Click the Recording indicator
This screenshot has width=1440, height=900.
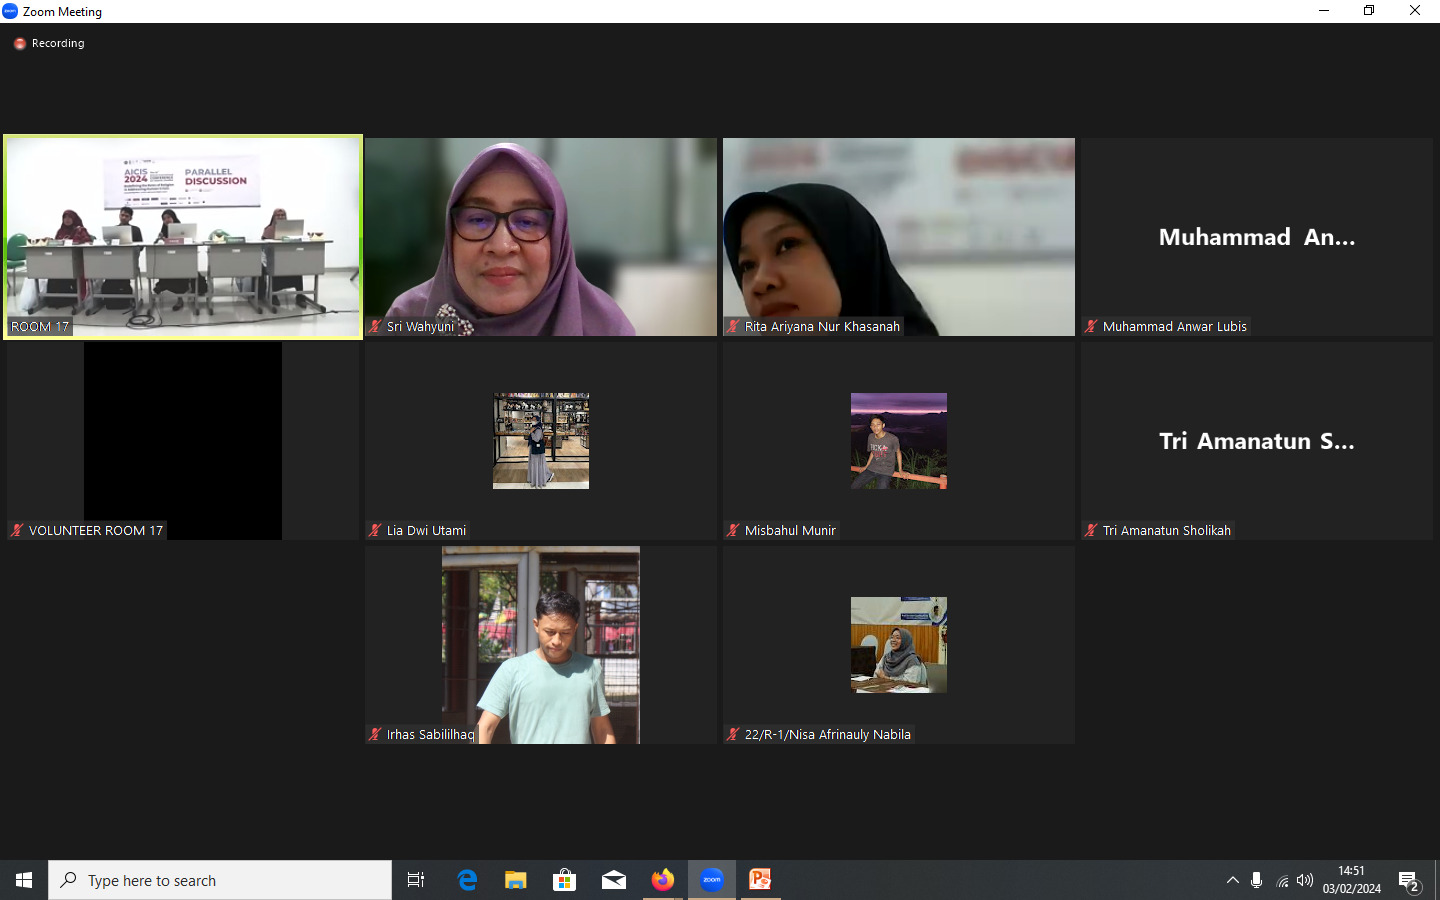coord(49,43)
